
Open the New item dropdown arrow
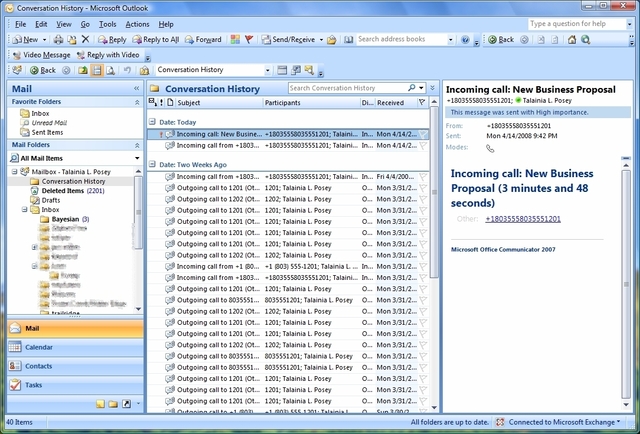click(x=44, y=40)
